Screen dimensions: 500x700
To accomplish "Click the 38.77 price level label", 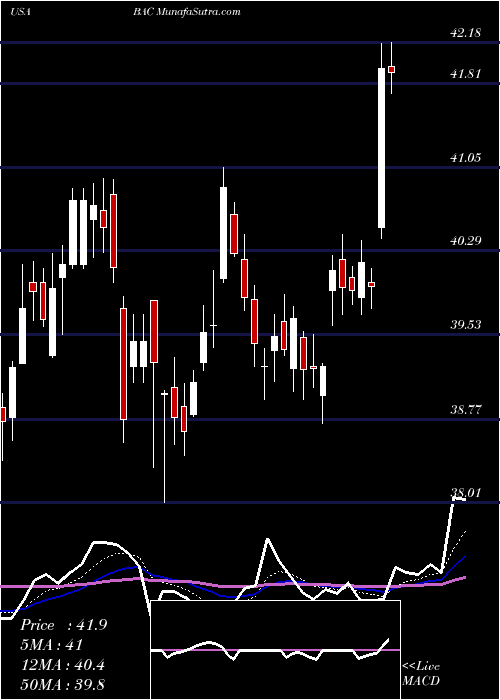I will click(466, 409).
